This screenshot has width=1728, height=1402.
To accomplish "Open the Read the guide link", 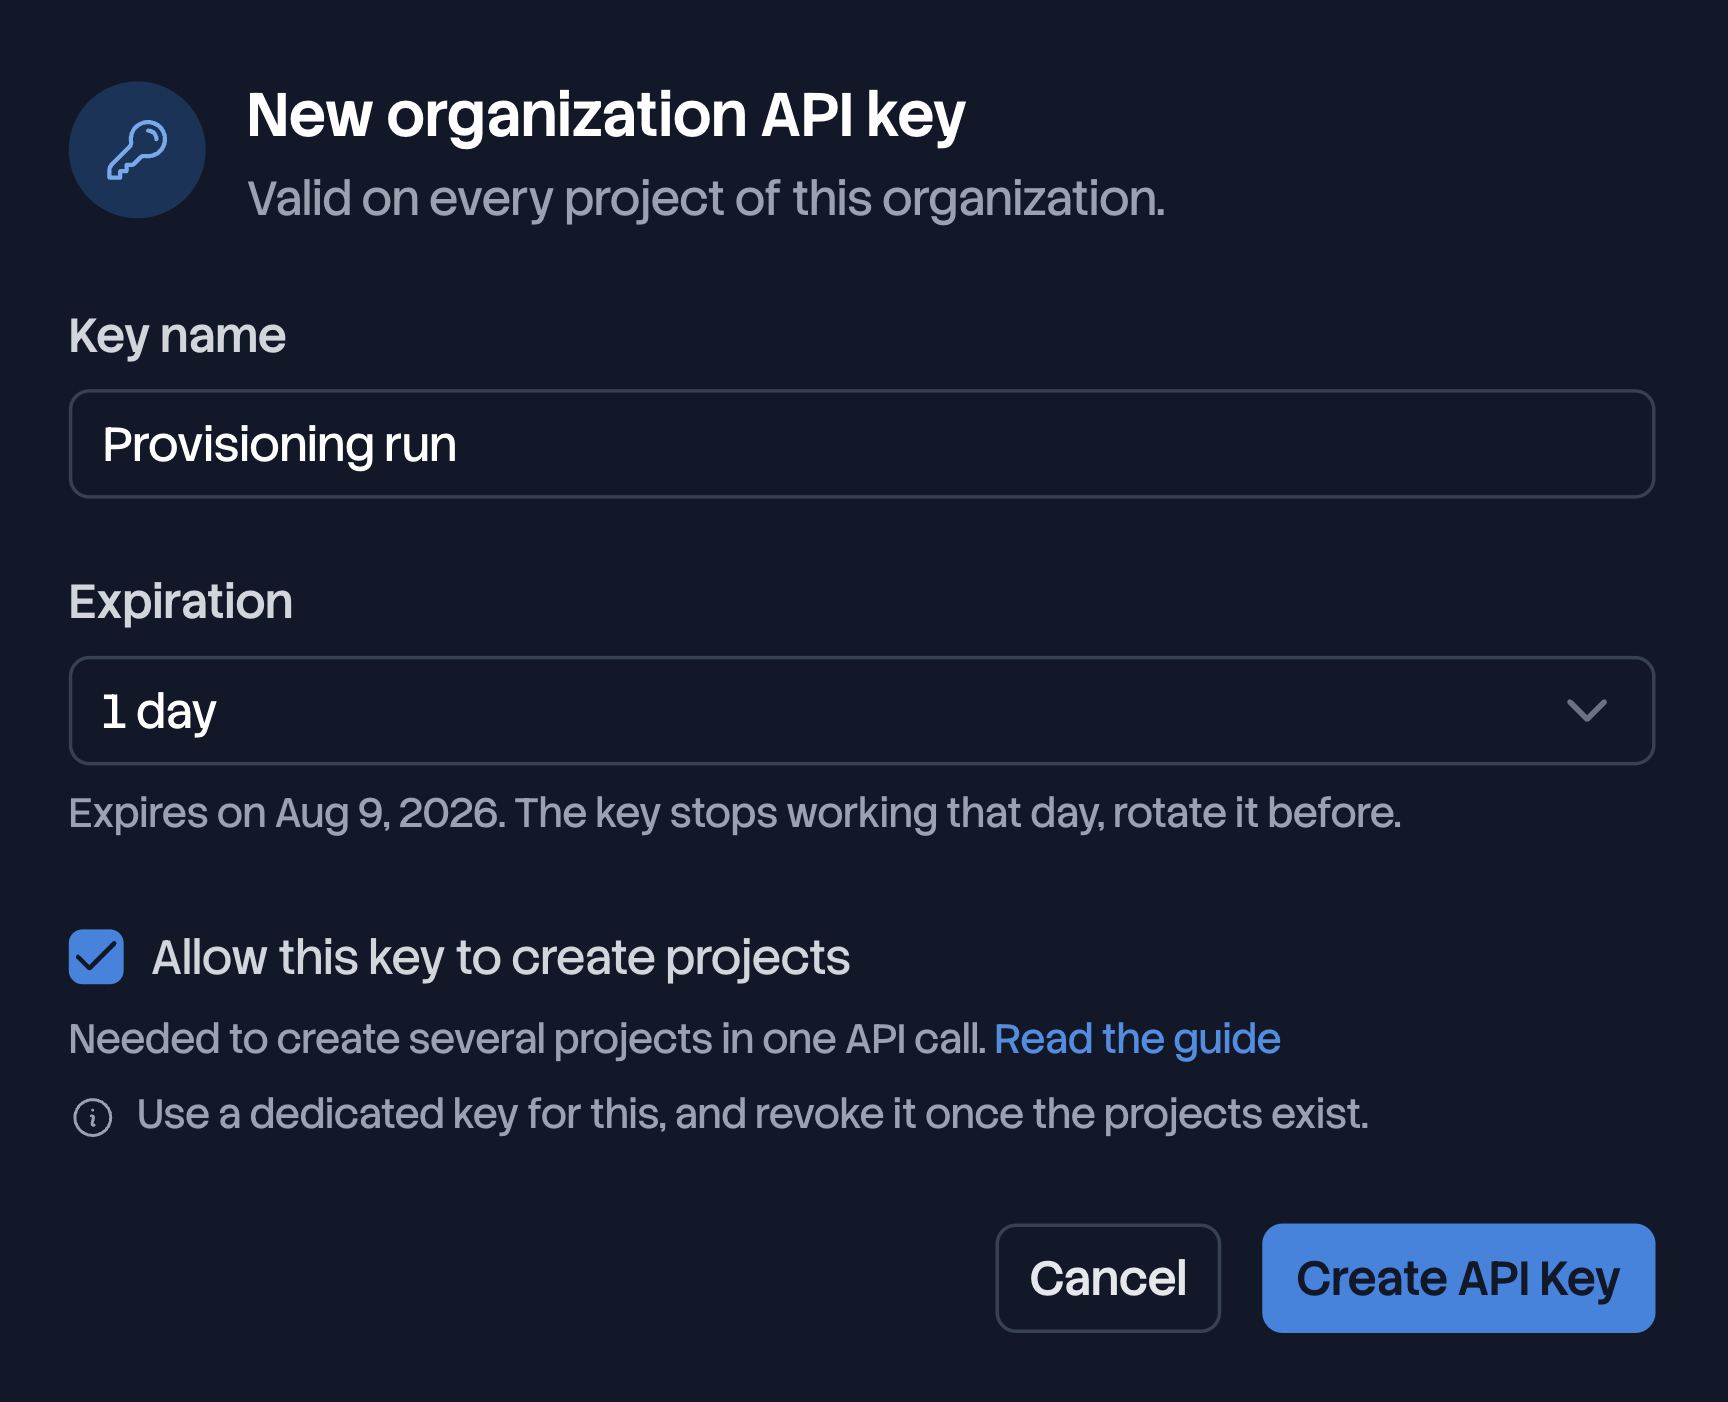I will coord(1137,1039).
